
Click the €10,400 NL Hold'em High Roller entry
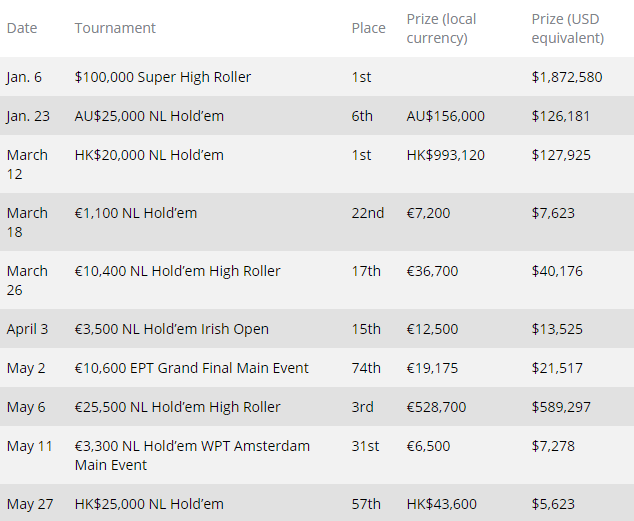(178, 271)
